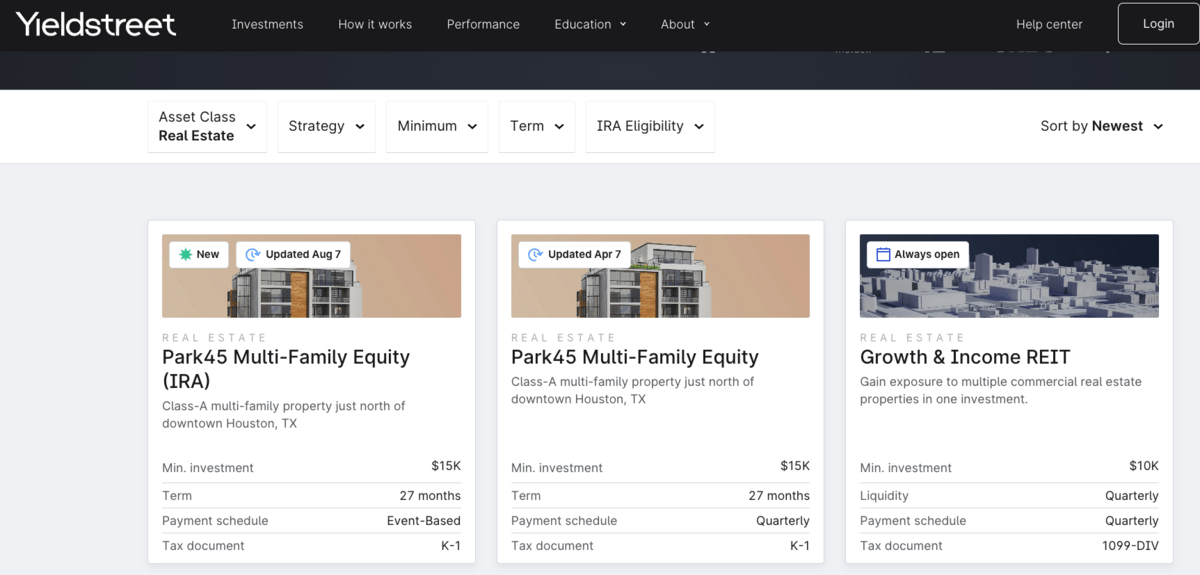Click the Growth & Income REIT city image
Viewport: 1200px width, 575px height.
[1009, 276]
